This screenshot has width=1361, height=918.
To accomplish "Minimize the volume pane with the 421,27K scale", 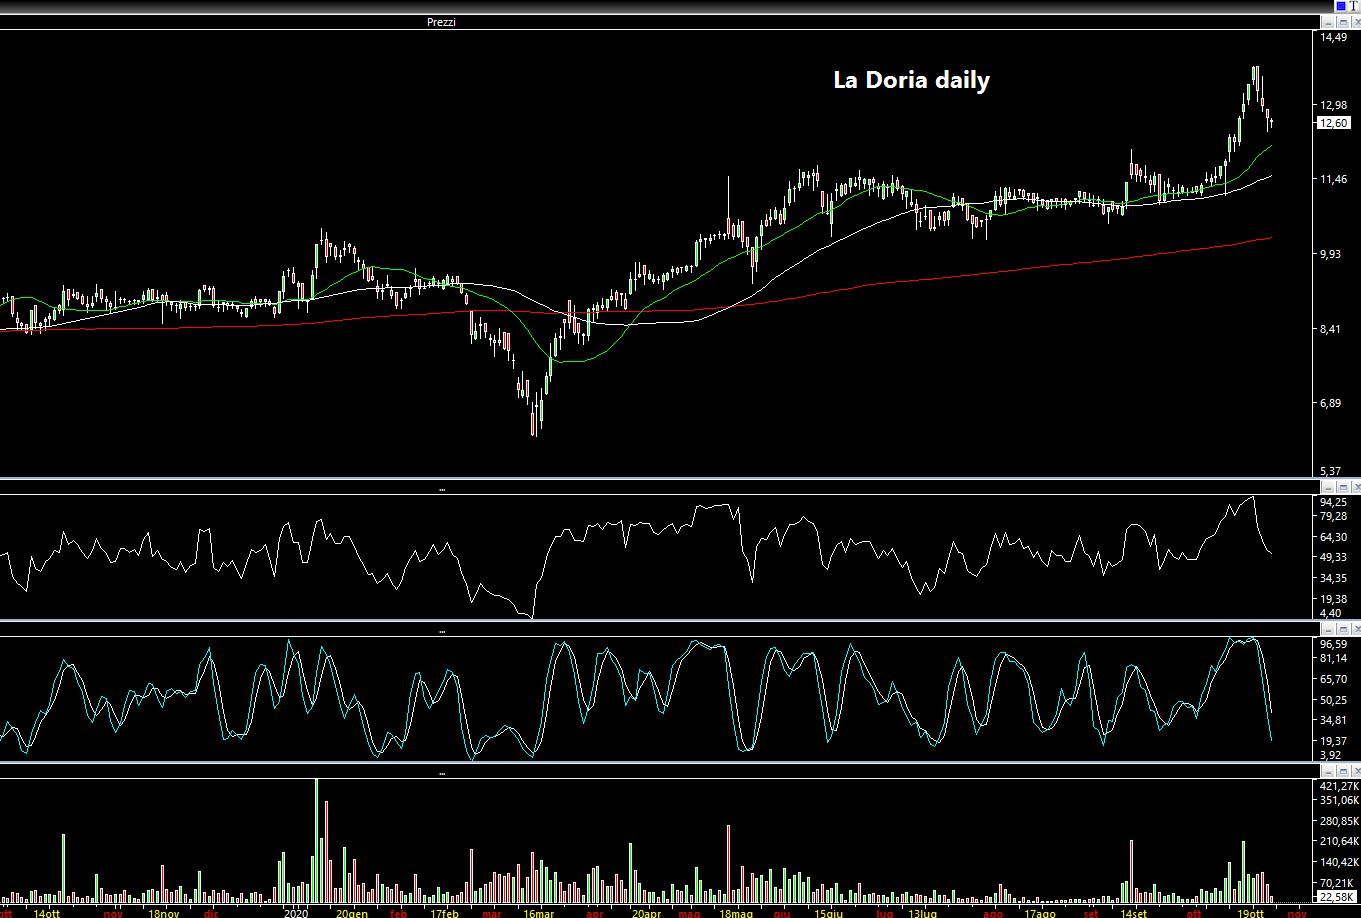I will pos(1328,773).
